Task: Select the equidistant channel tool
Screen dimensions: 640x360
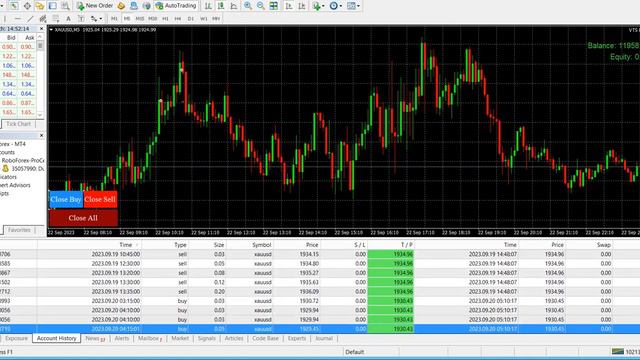Action: 42,18
